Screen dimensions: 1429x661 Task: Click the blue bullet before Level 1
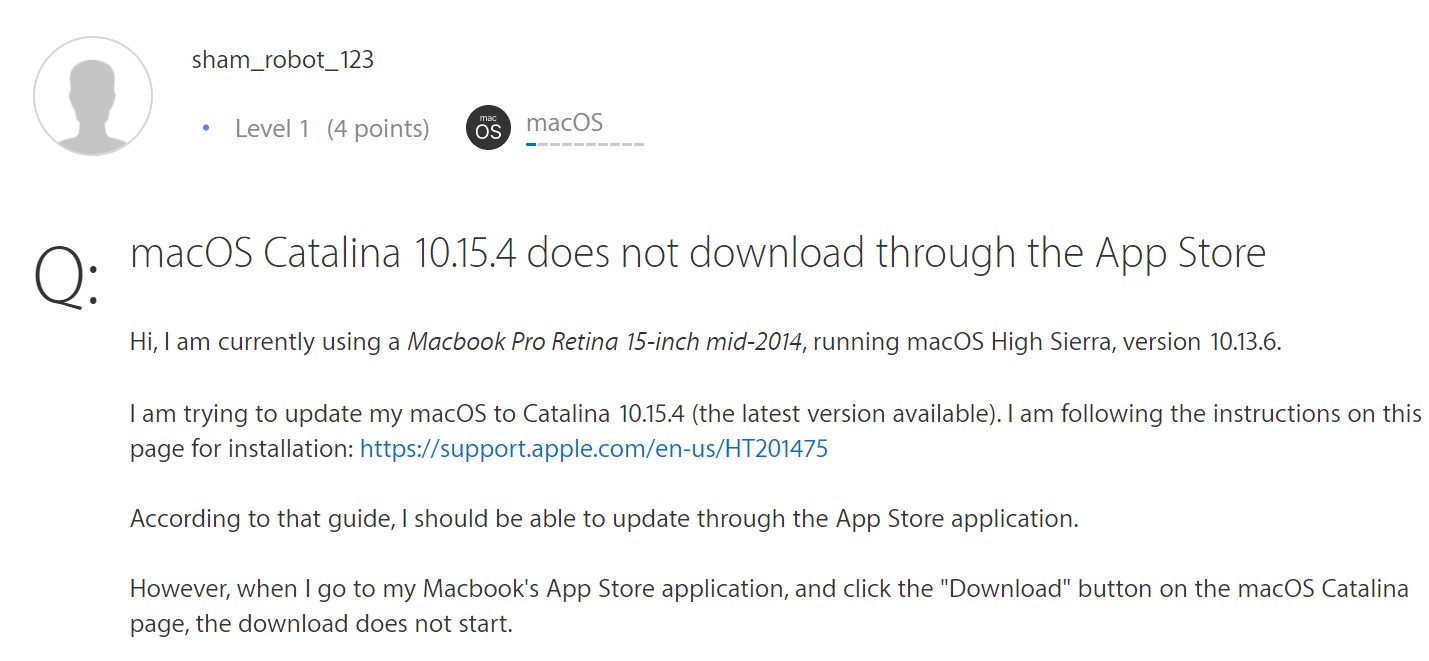pos(206,128)
